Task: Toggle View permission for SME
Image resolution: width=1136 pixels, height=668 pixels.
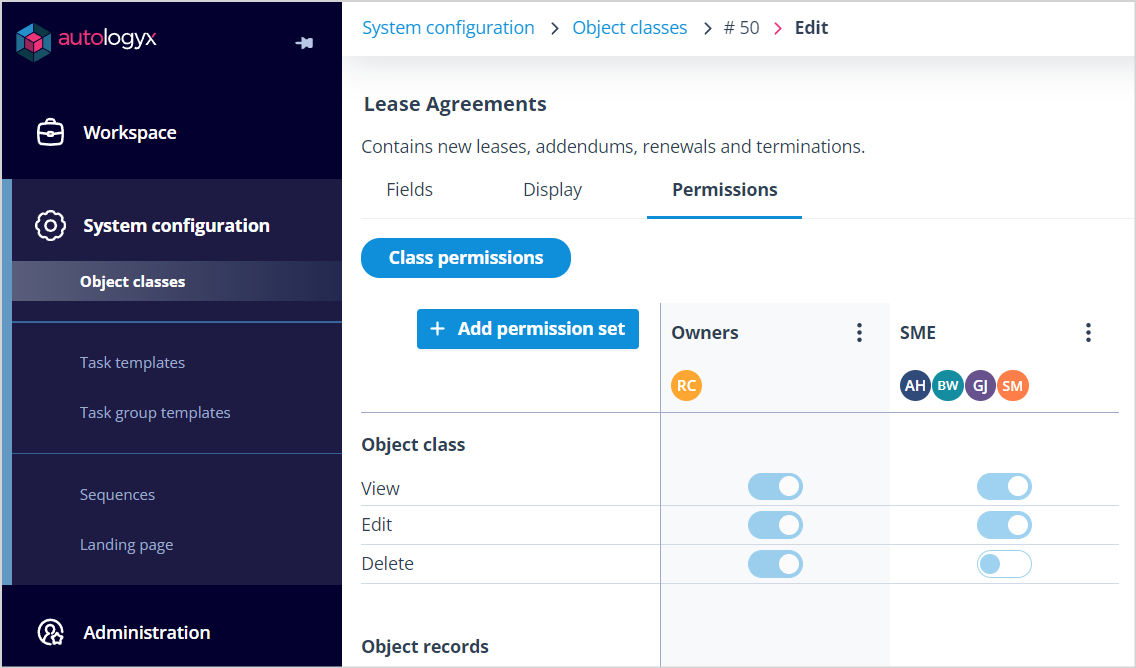Action: tap(1004, 487)
